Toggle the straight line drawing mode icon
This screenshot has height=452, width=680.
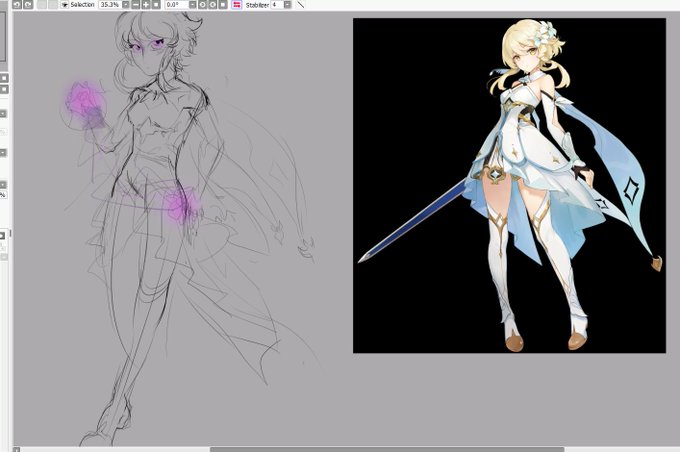click(x=301, y=5)
